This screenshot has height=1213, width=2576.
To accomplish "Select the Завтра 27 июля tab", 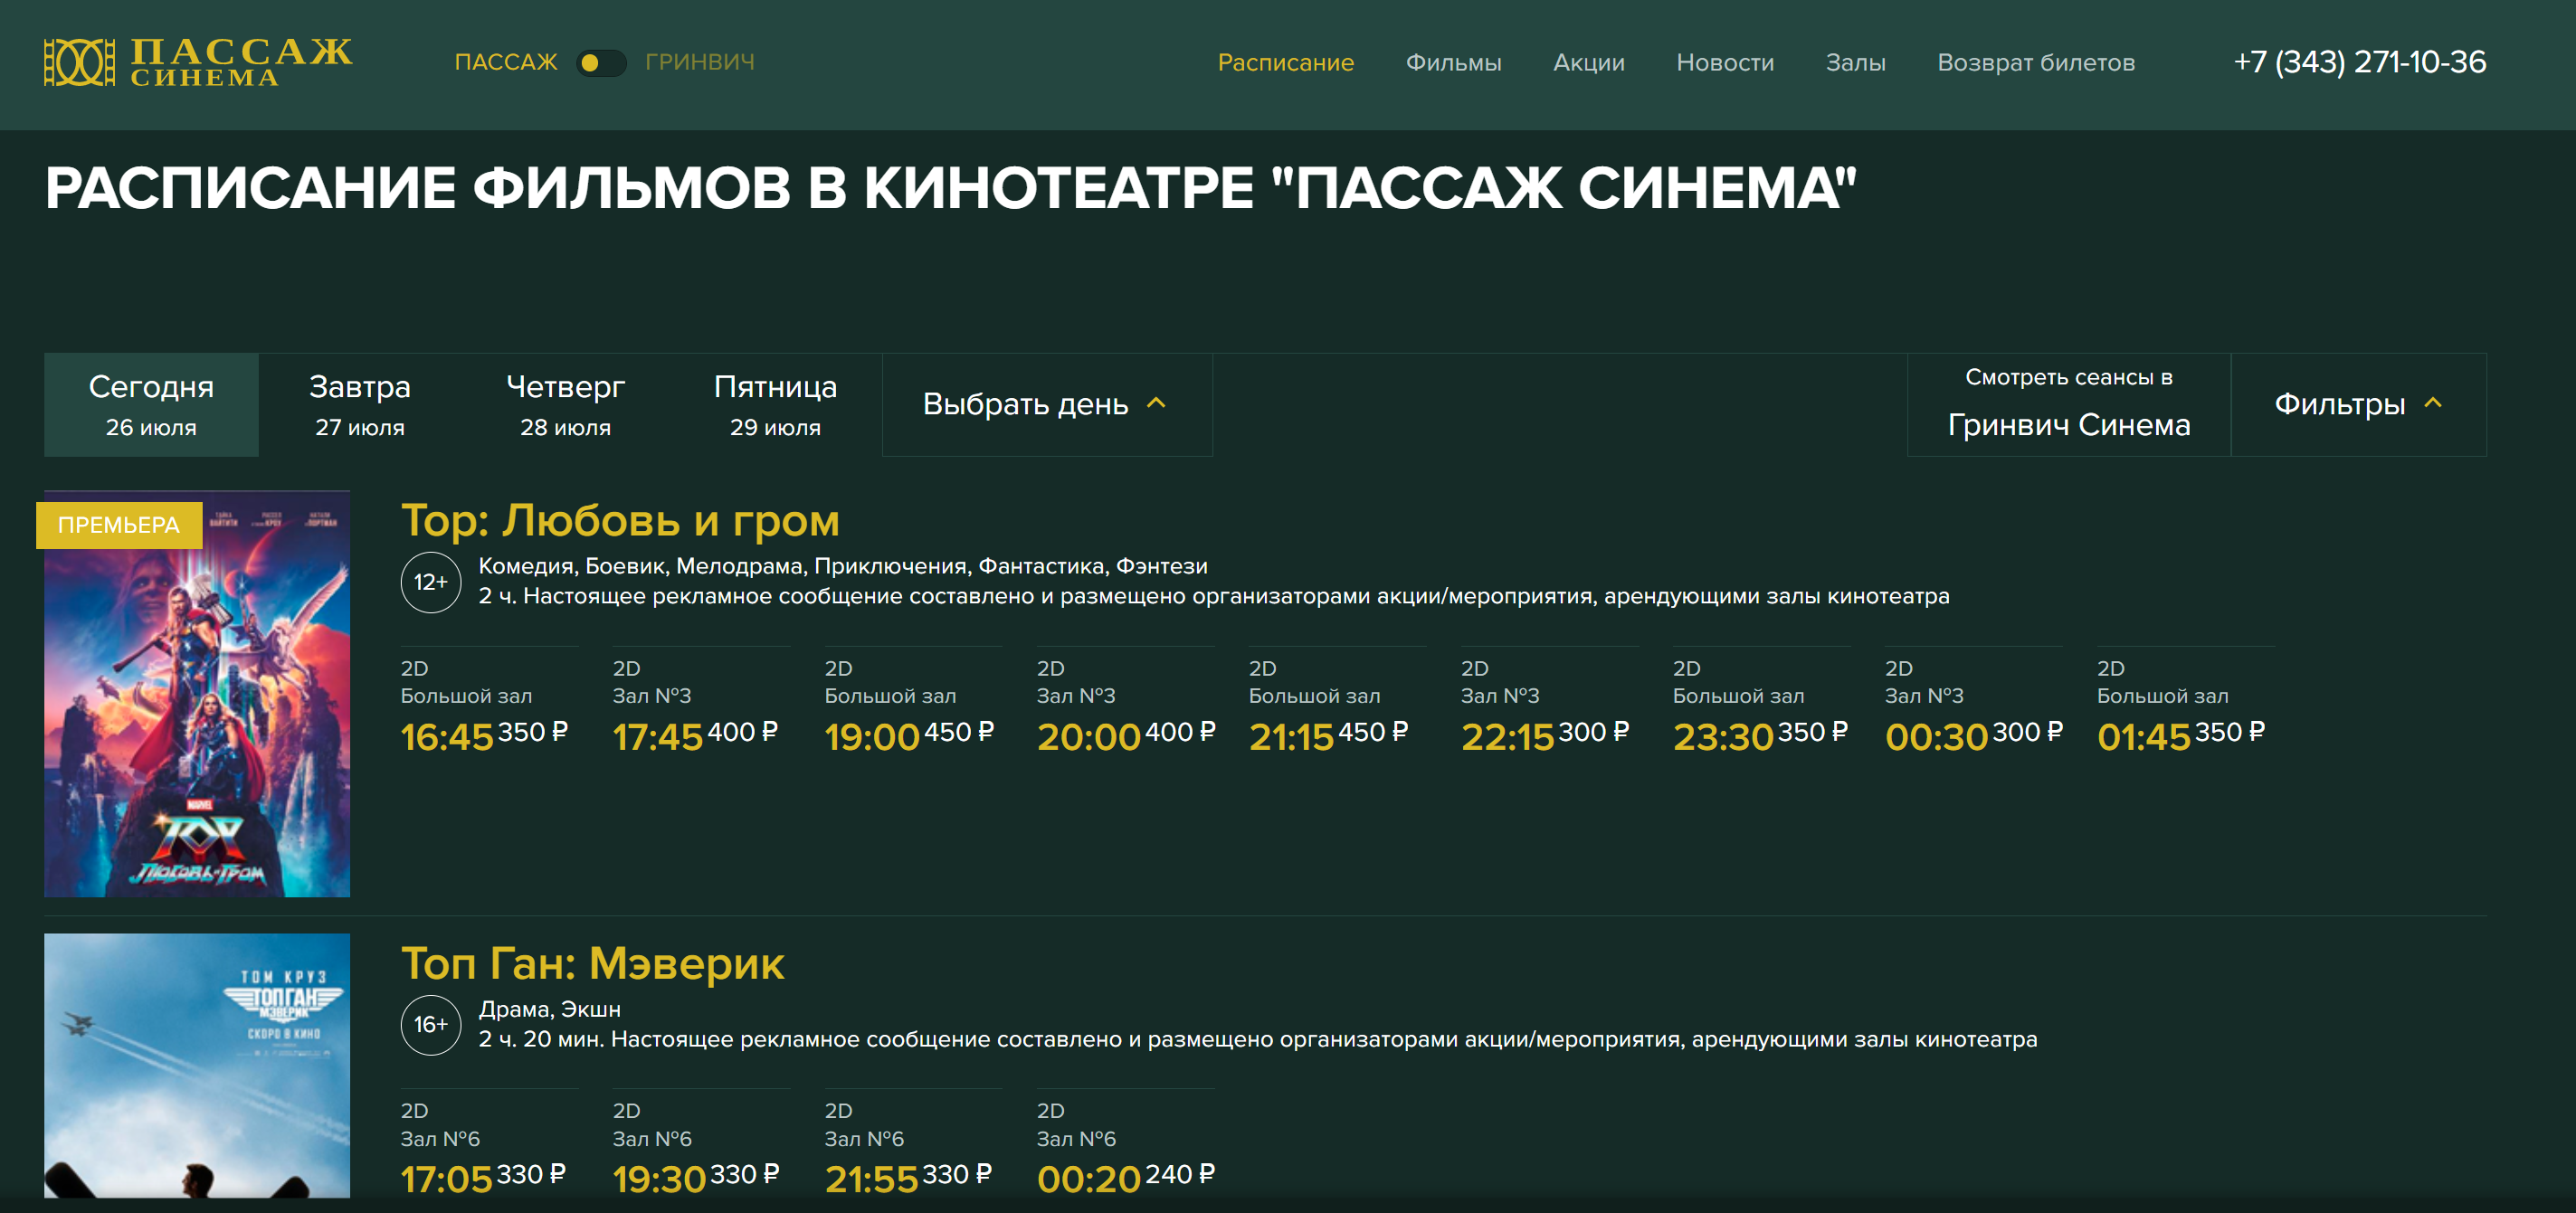I will 360,405.
